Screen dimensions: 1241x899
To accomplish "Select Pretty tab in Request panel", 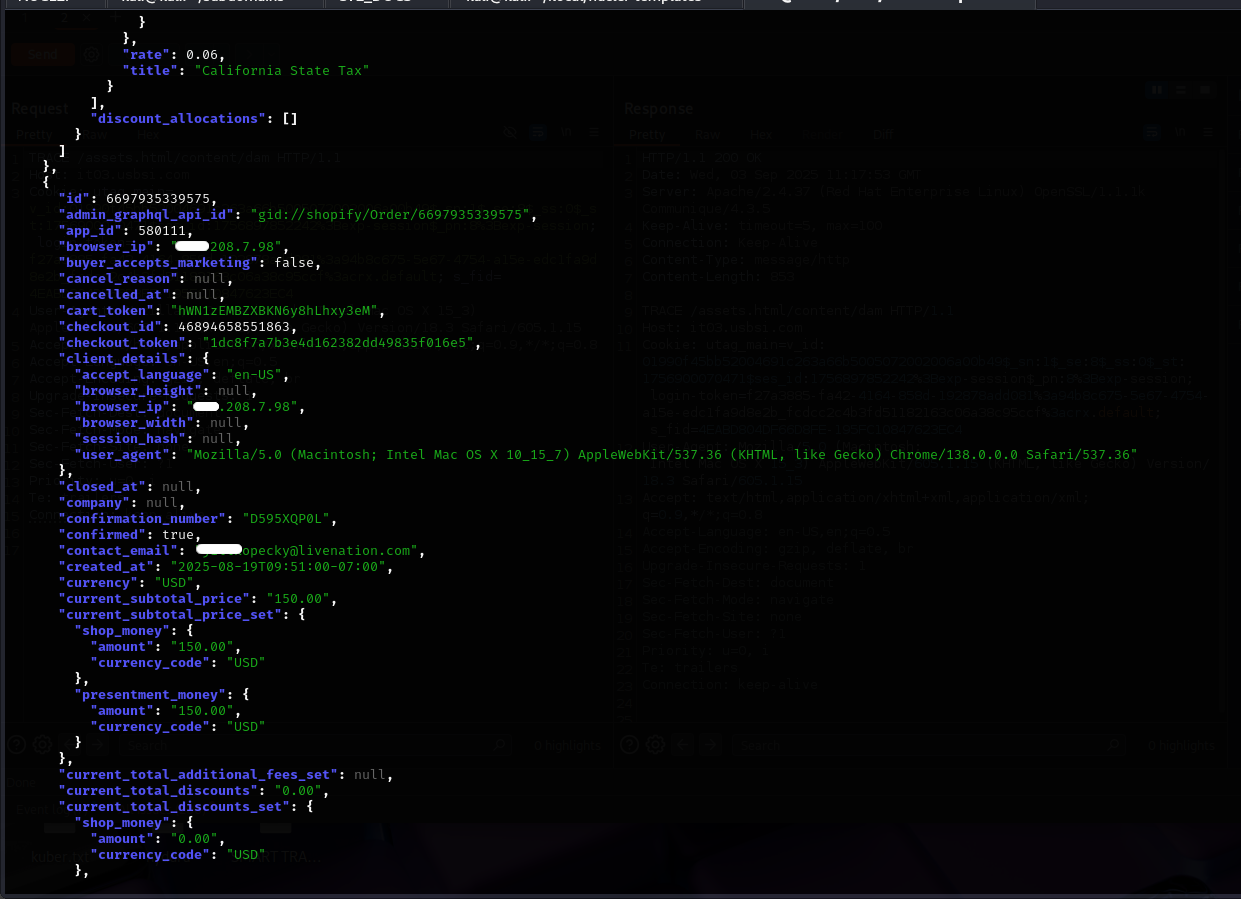I will pyautogui.click(x=34, y=134).
